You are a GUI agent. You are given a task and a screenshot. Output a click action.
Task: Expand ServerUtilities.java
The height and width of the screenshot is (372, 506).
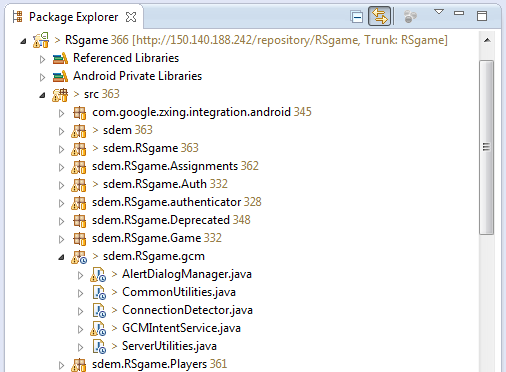point(80,347)
